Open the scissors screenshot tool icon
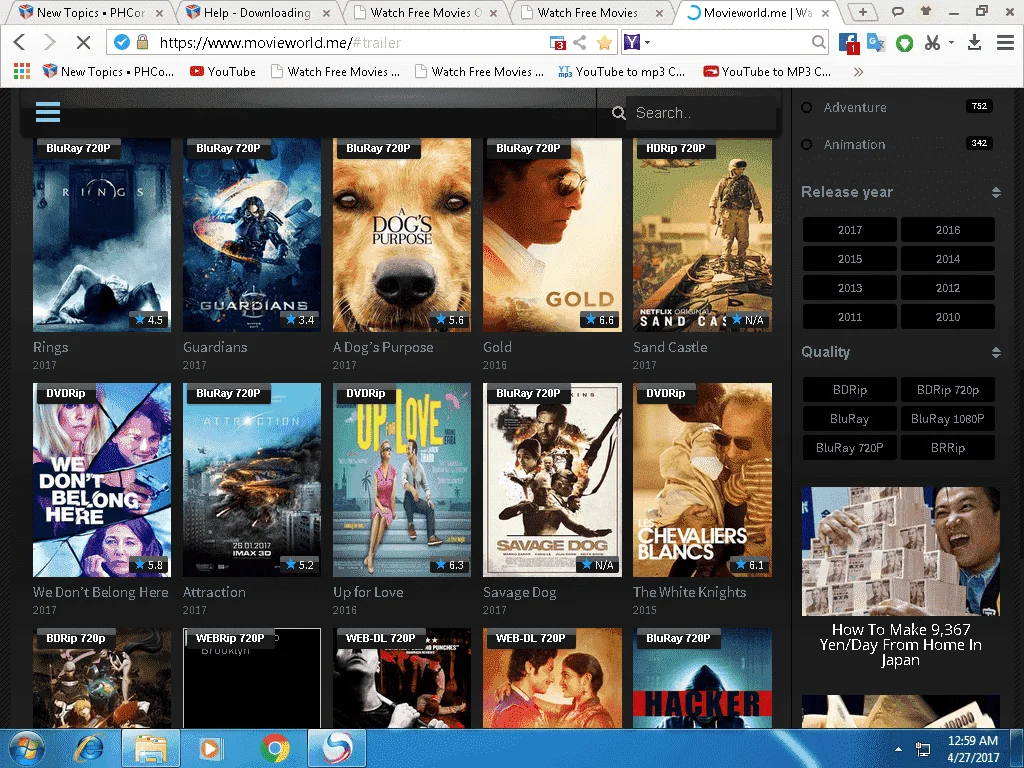1024x768 pixels. [x=932, y=43]
